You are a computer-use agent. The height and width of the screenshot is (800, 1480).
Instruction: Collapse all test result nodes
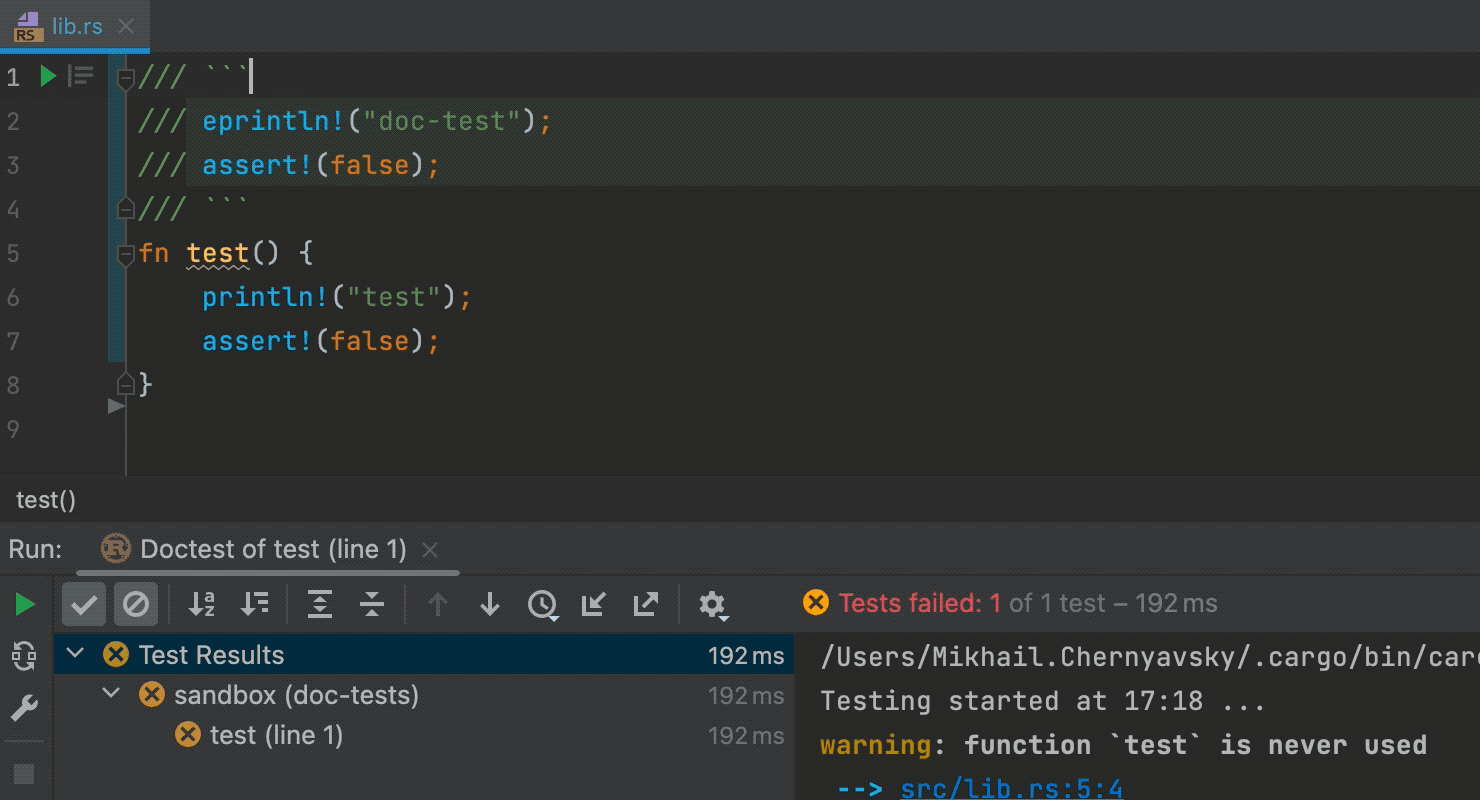[372, 604]
